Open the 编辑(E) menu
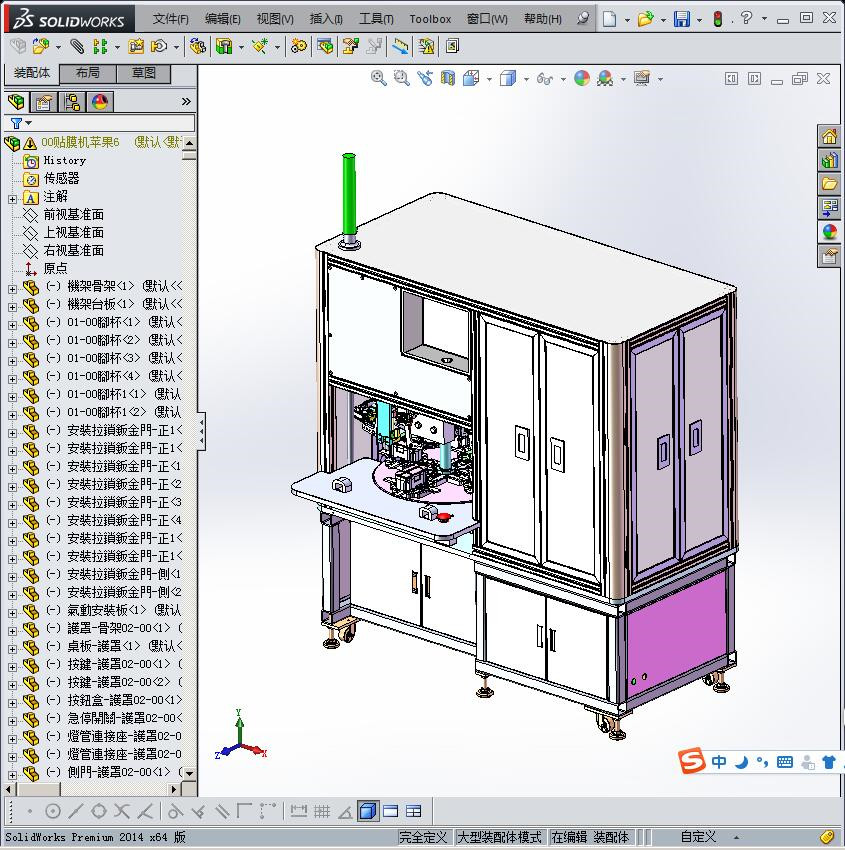The width and height of the screenshot is (845, 850). (222, 19)
